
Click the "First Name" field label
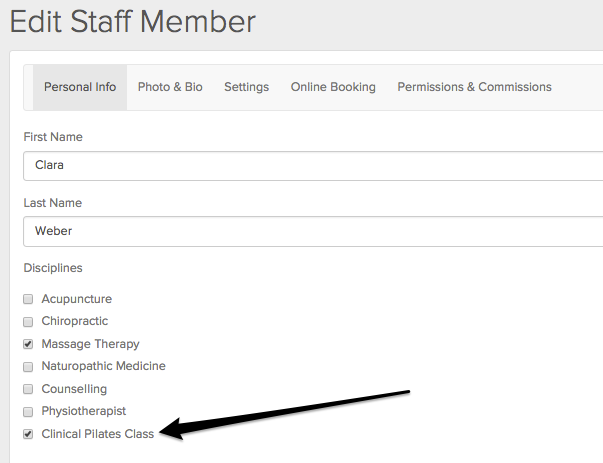53,136
